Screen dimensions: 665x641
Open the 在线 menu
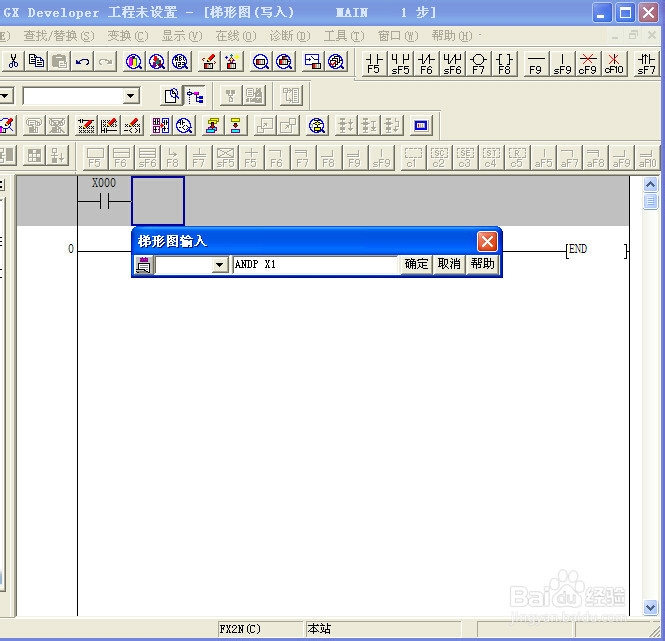tap(236, 36)
